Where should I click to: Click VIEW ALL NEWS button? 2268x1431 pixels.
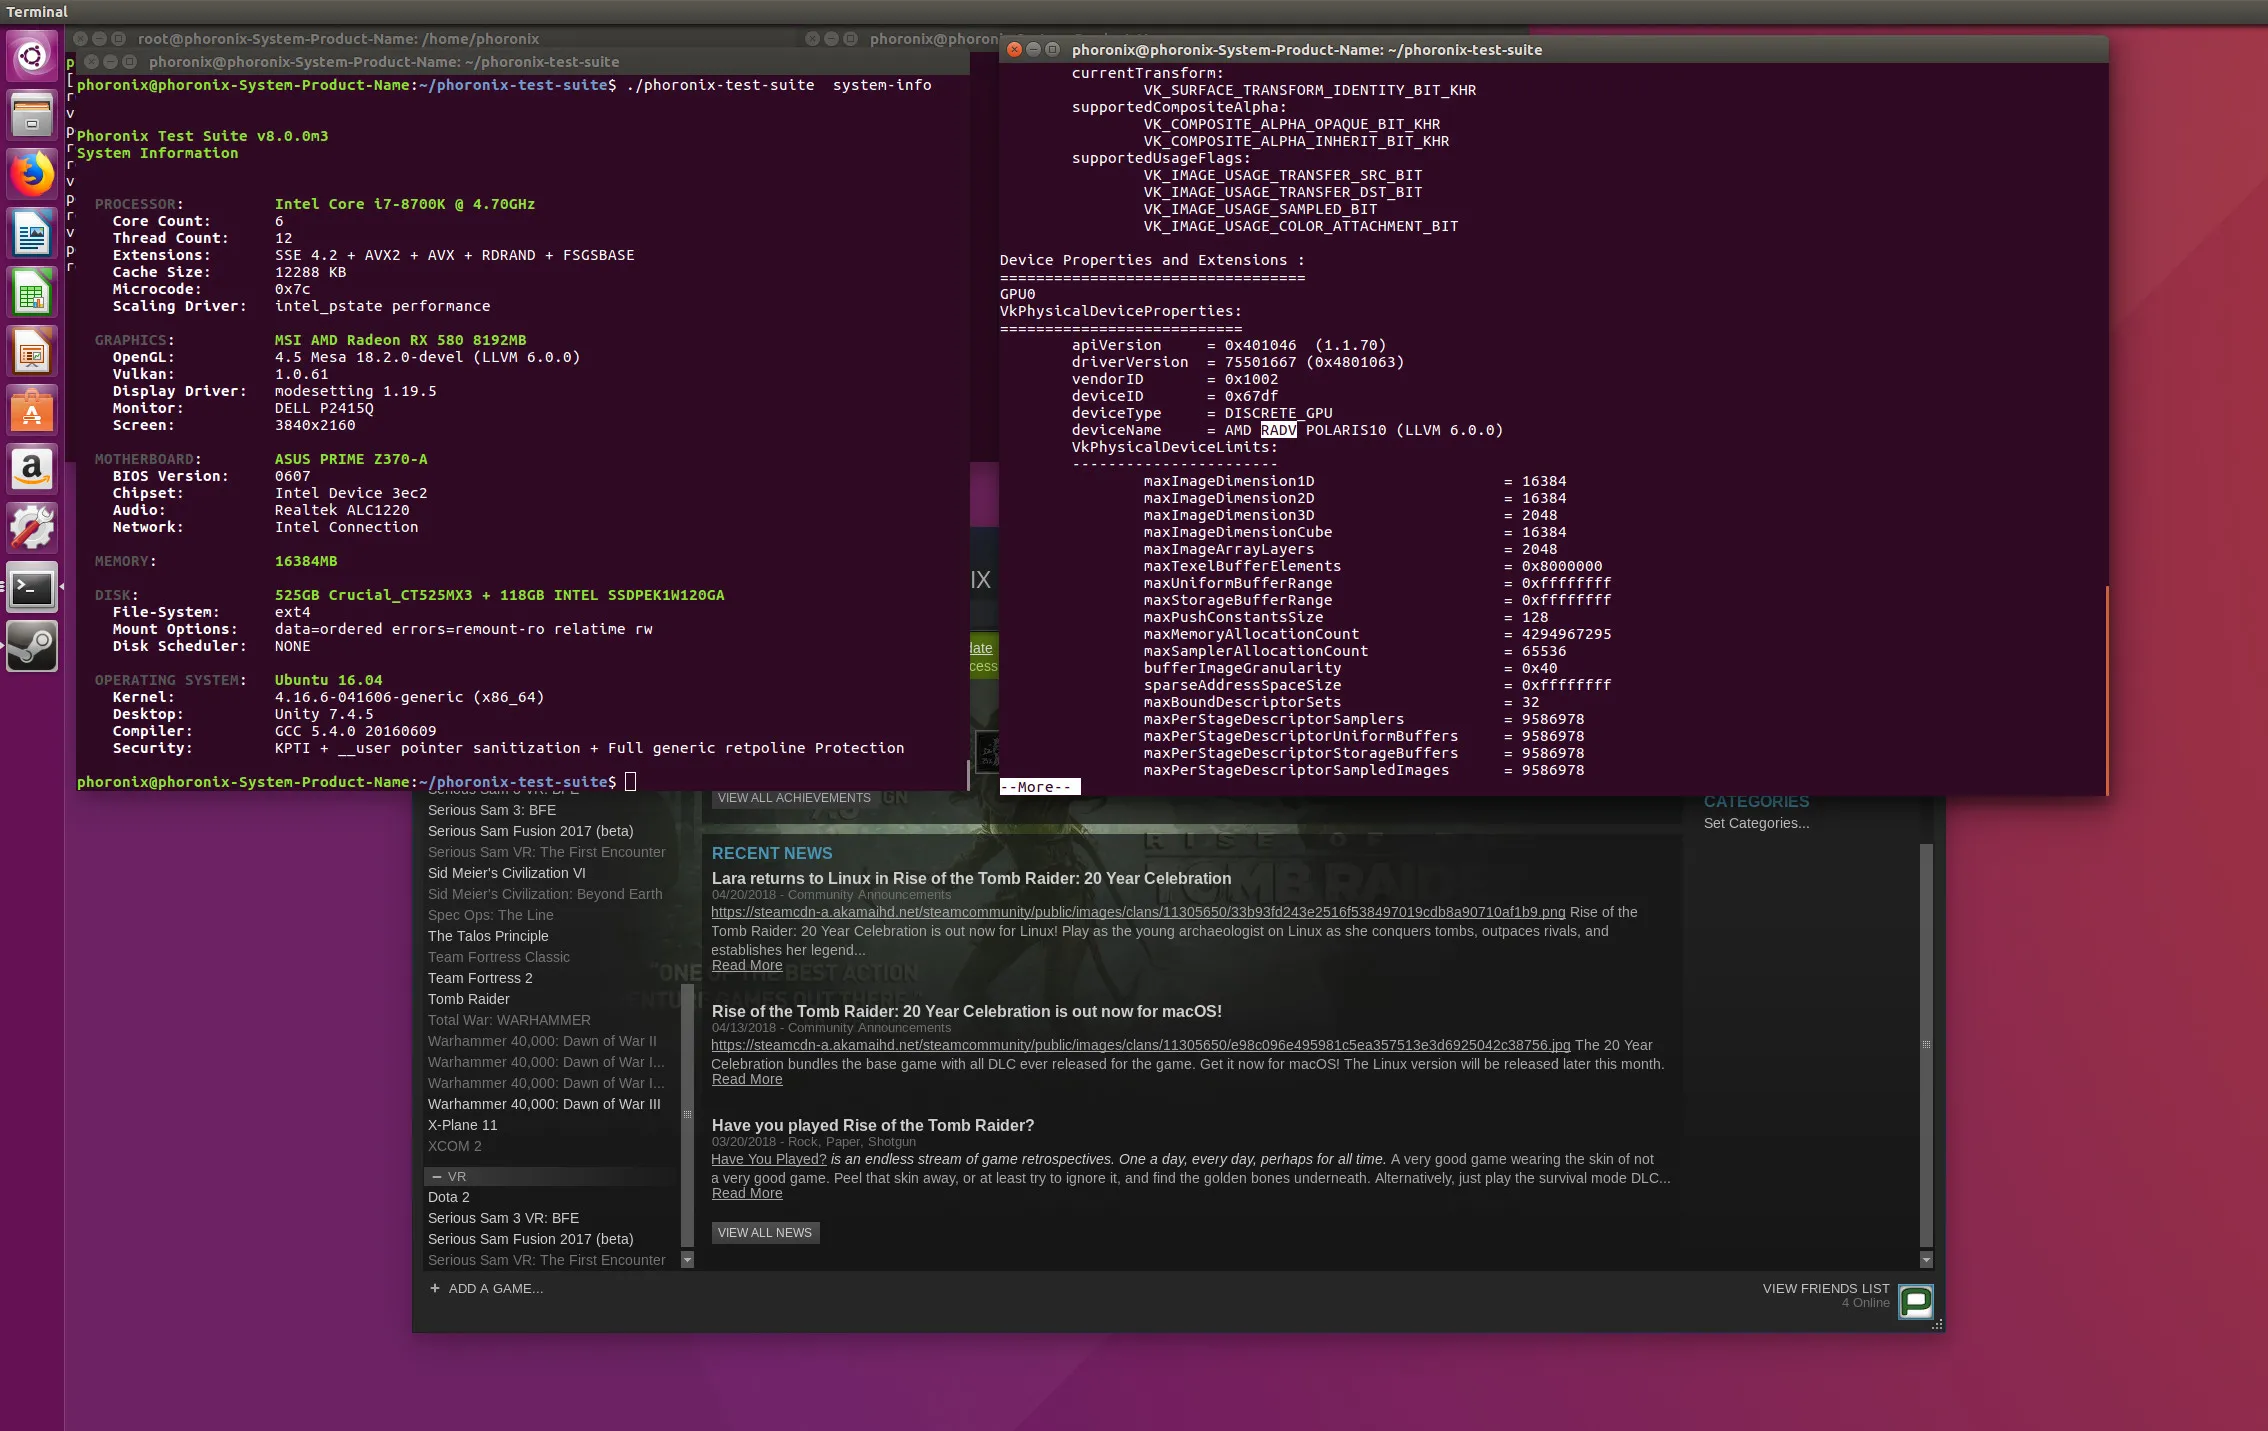tap(763, 1232)
